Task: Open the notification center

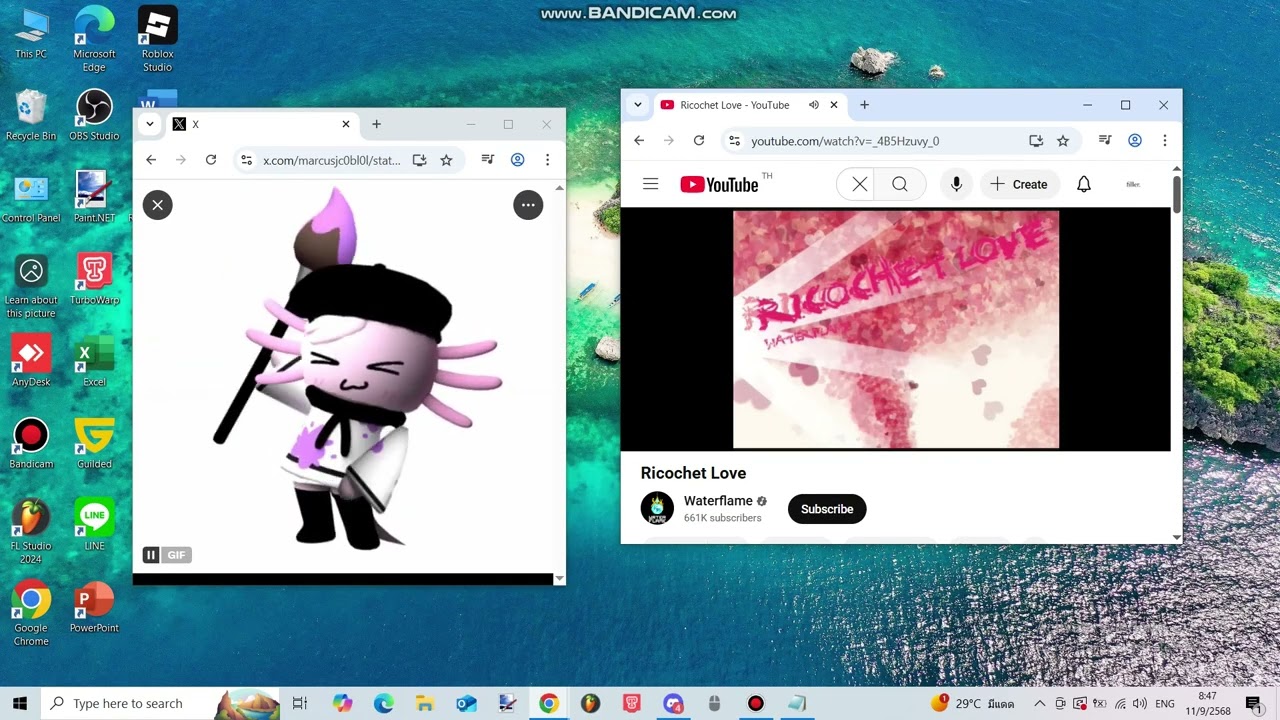Action: pos(1254,704)
